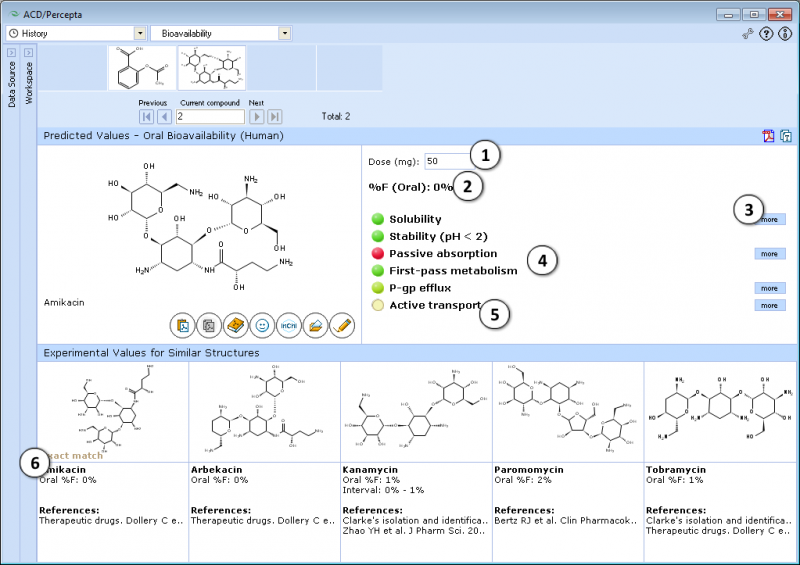Click the orange book dictionary icon
800x565 pixels.
point(235,325)
